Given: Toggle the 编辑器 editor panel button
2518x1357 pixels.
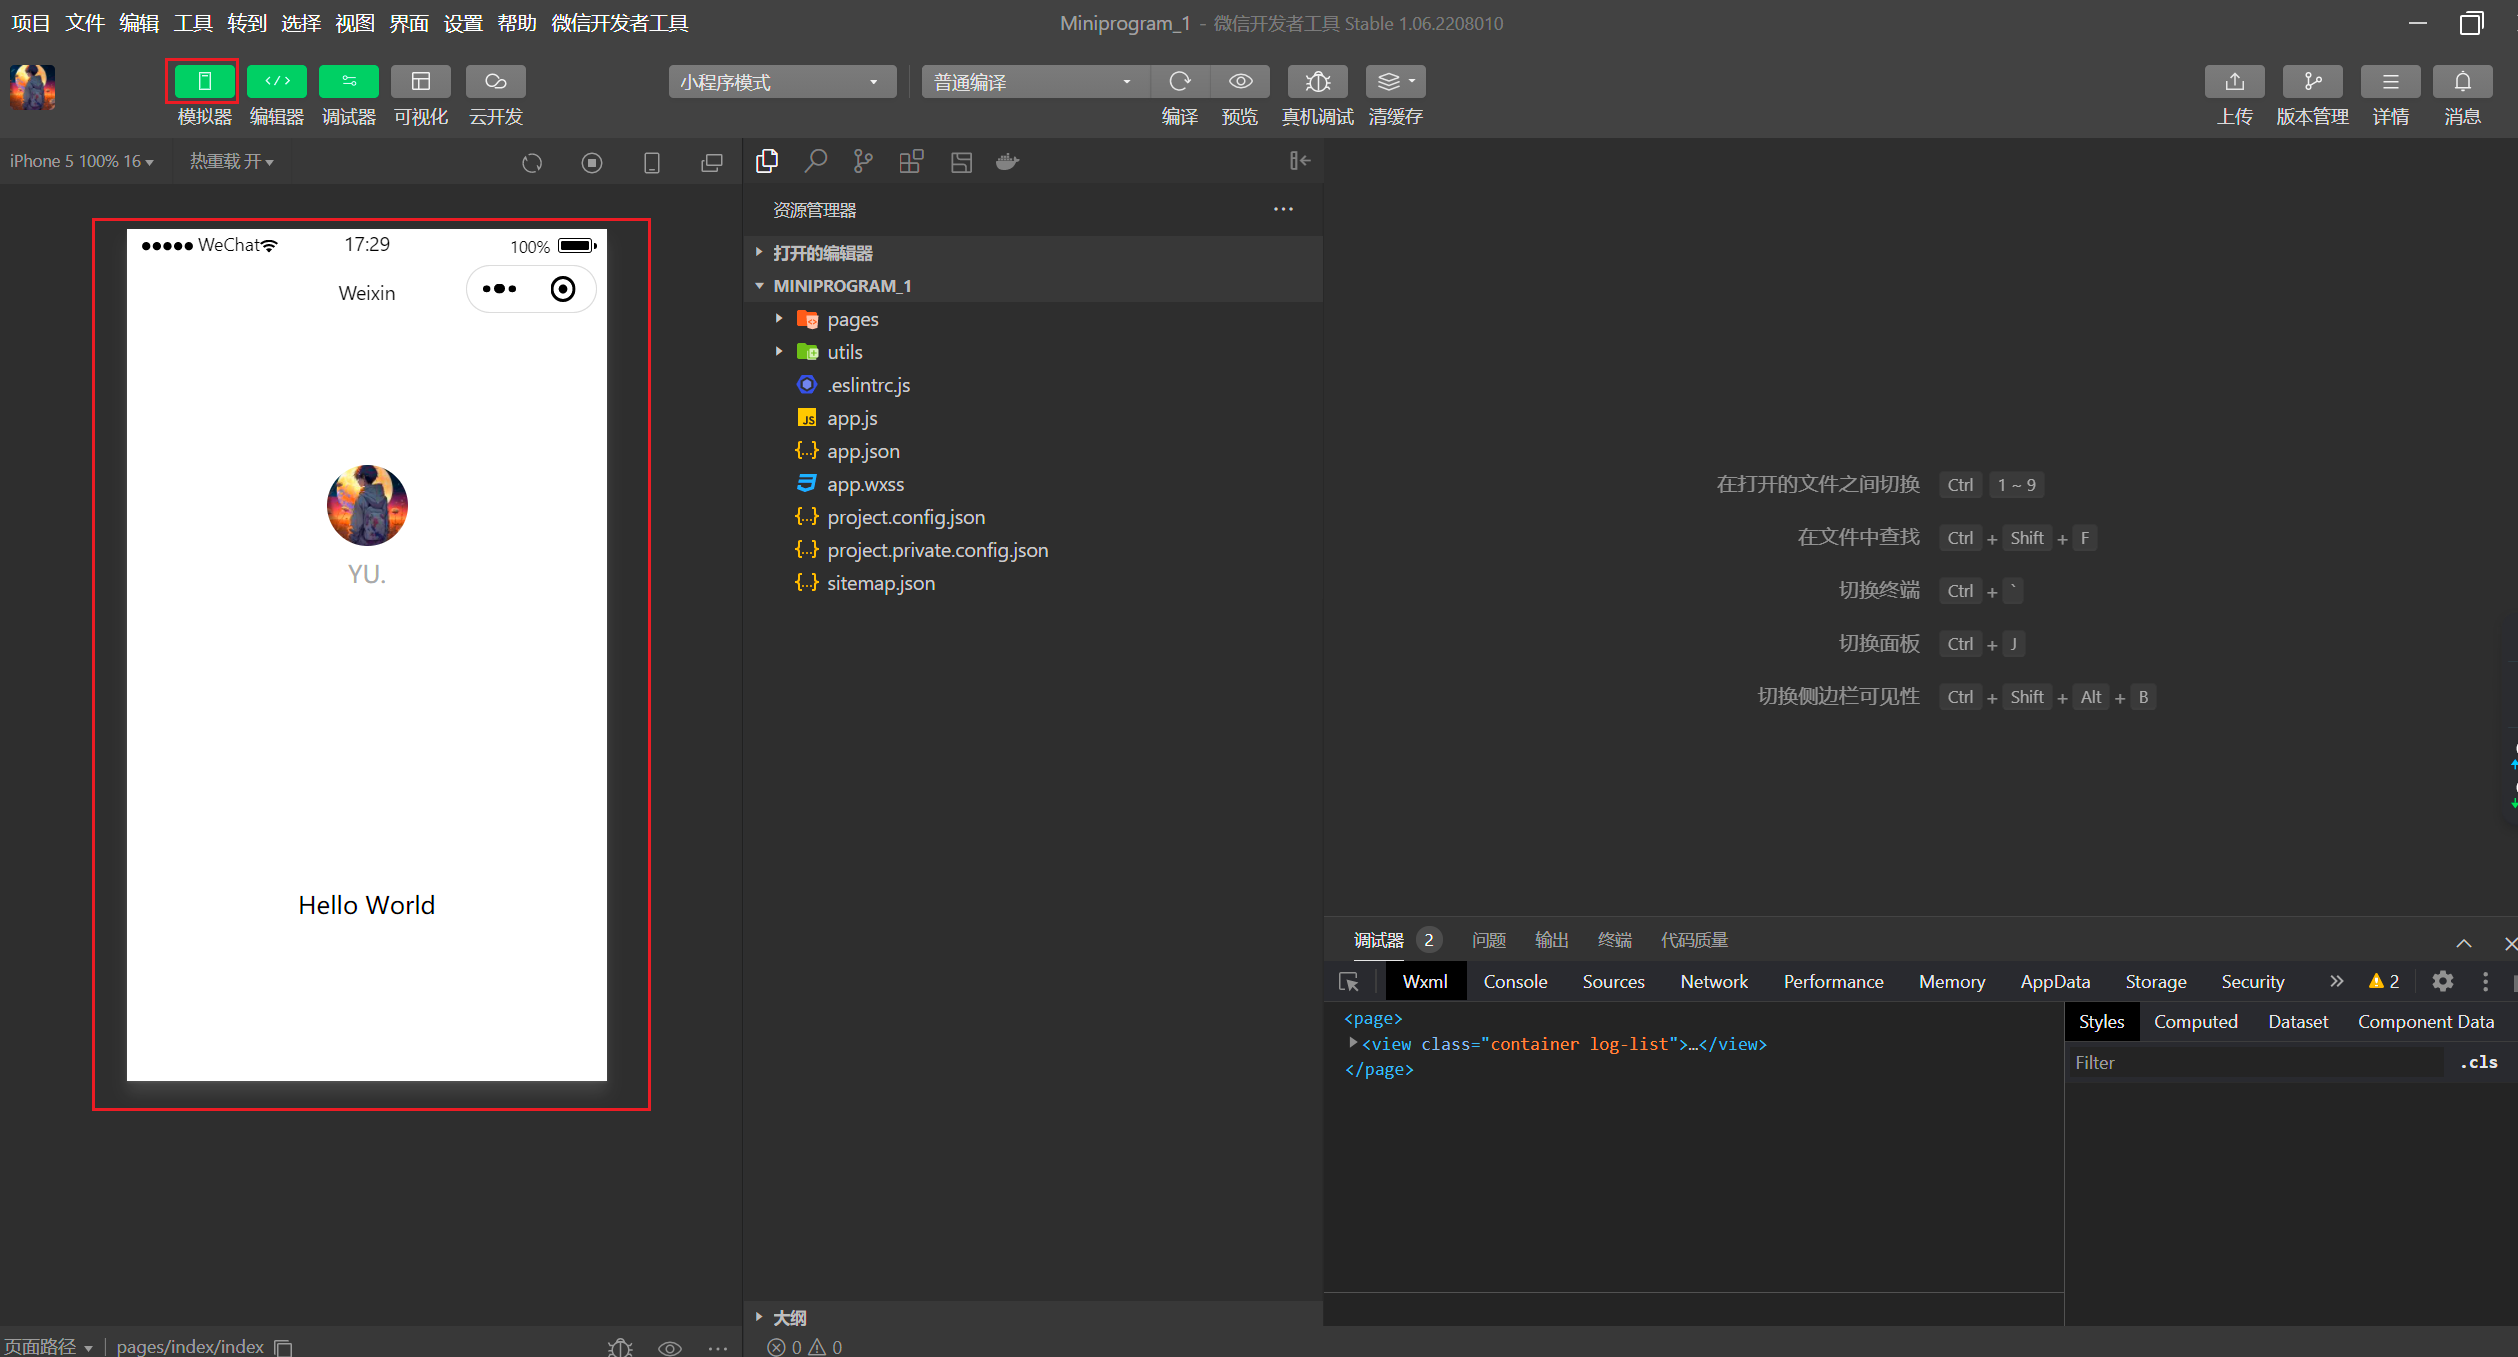Looking at the screenshot, I should coord(277,81).
